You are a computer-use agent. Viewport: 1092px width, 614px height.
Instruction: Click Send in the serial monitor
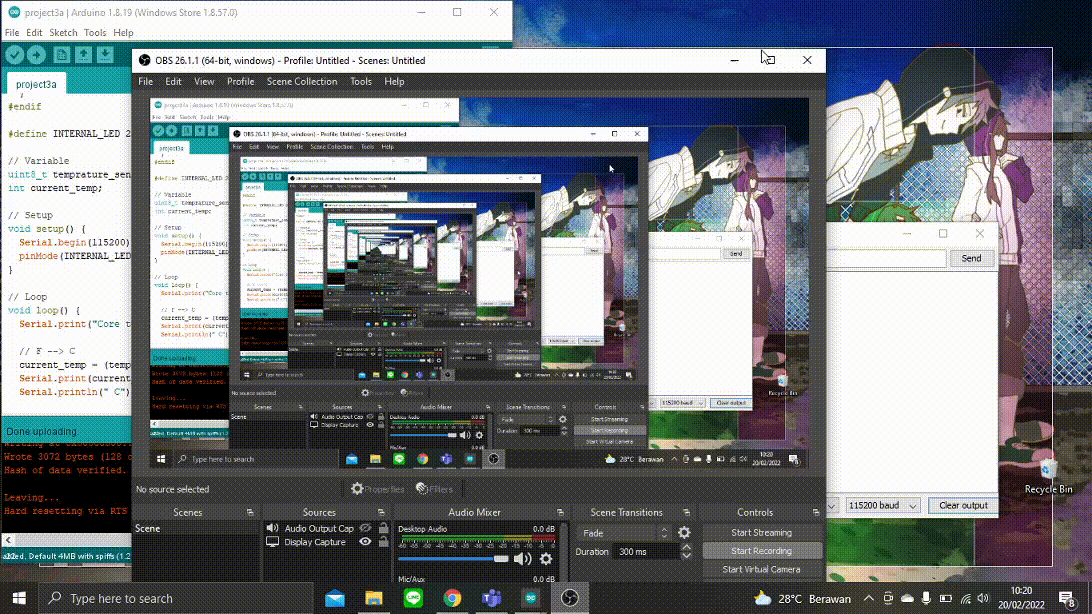(971, 258)
